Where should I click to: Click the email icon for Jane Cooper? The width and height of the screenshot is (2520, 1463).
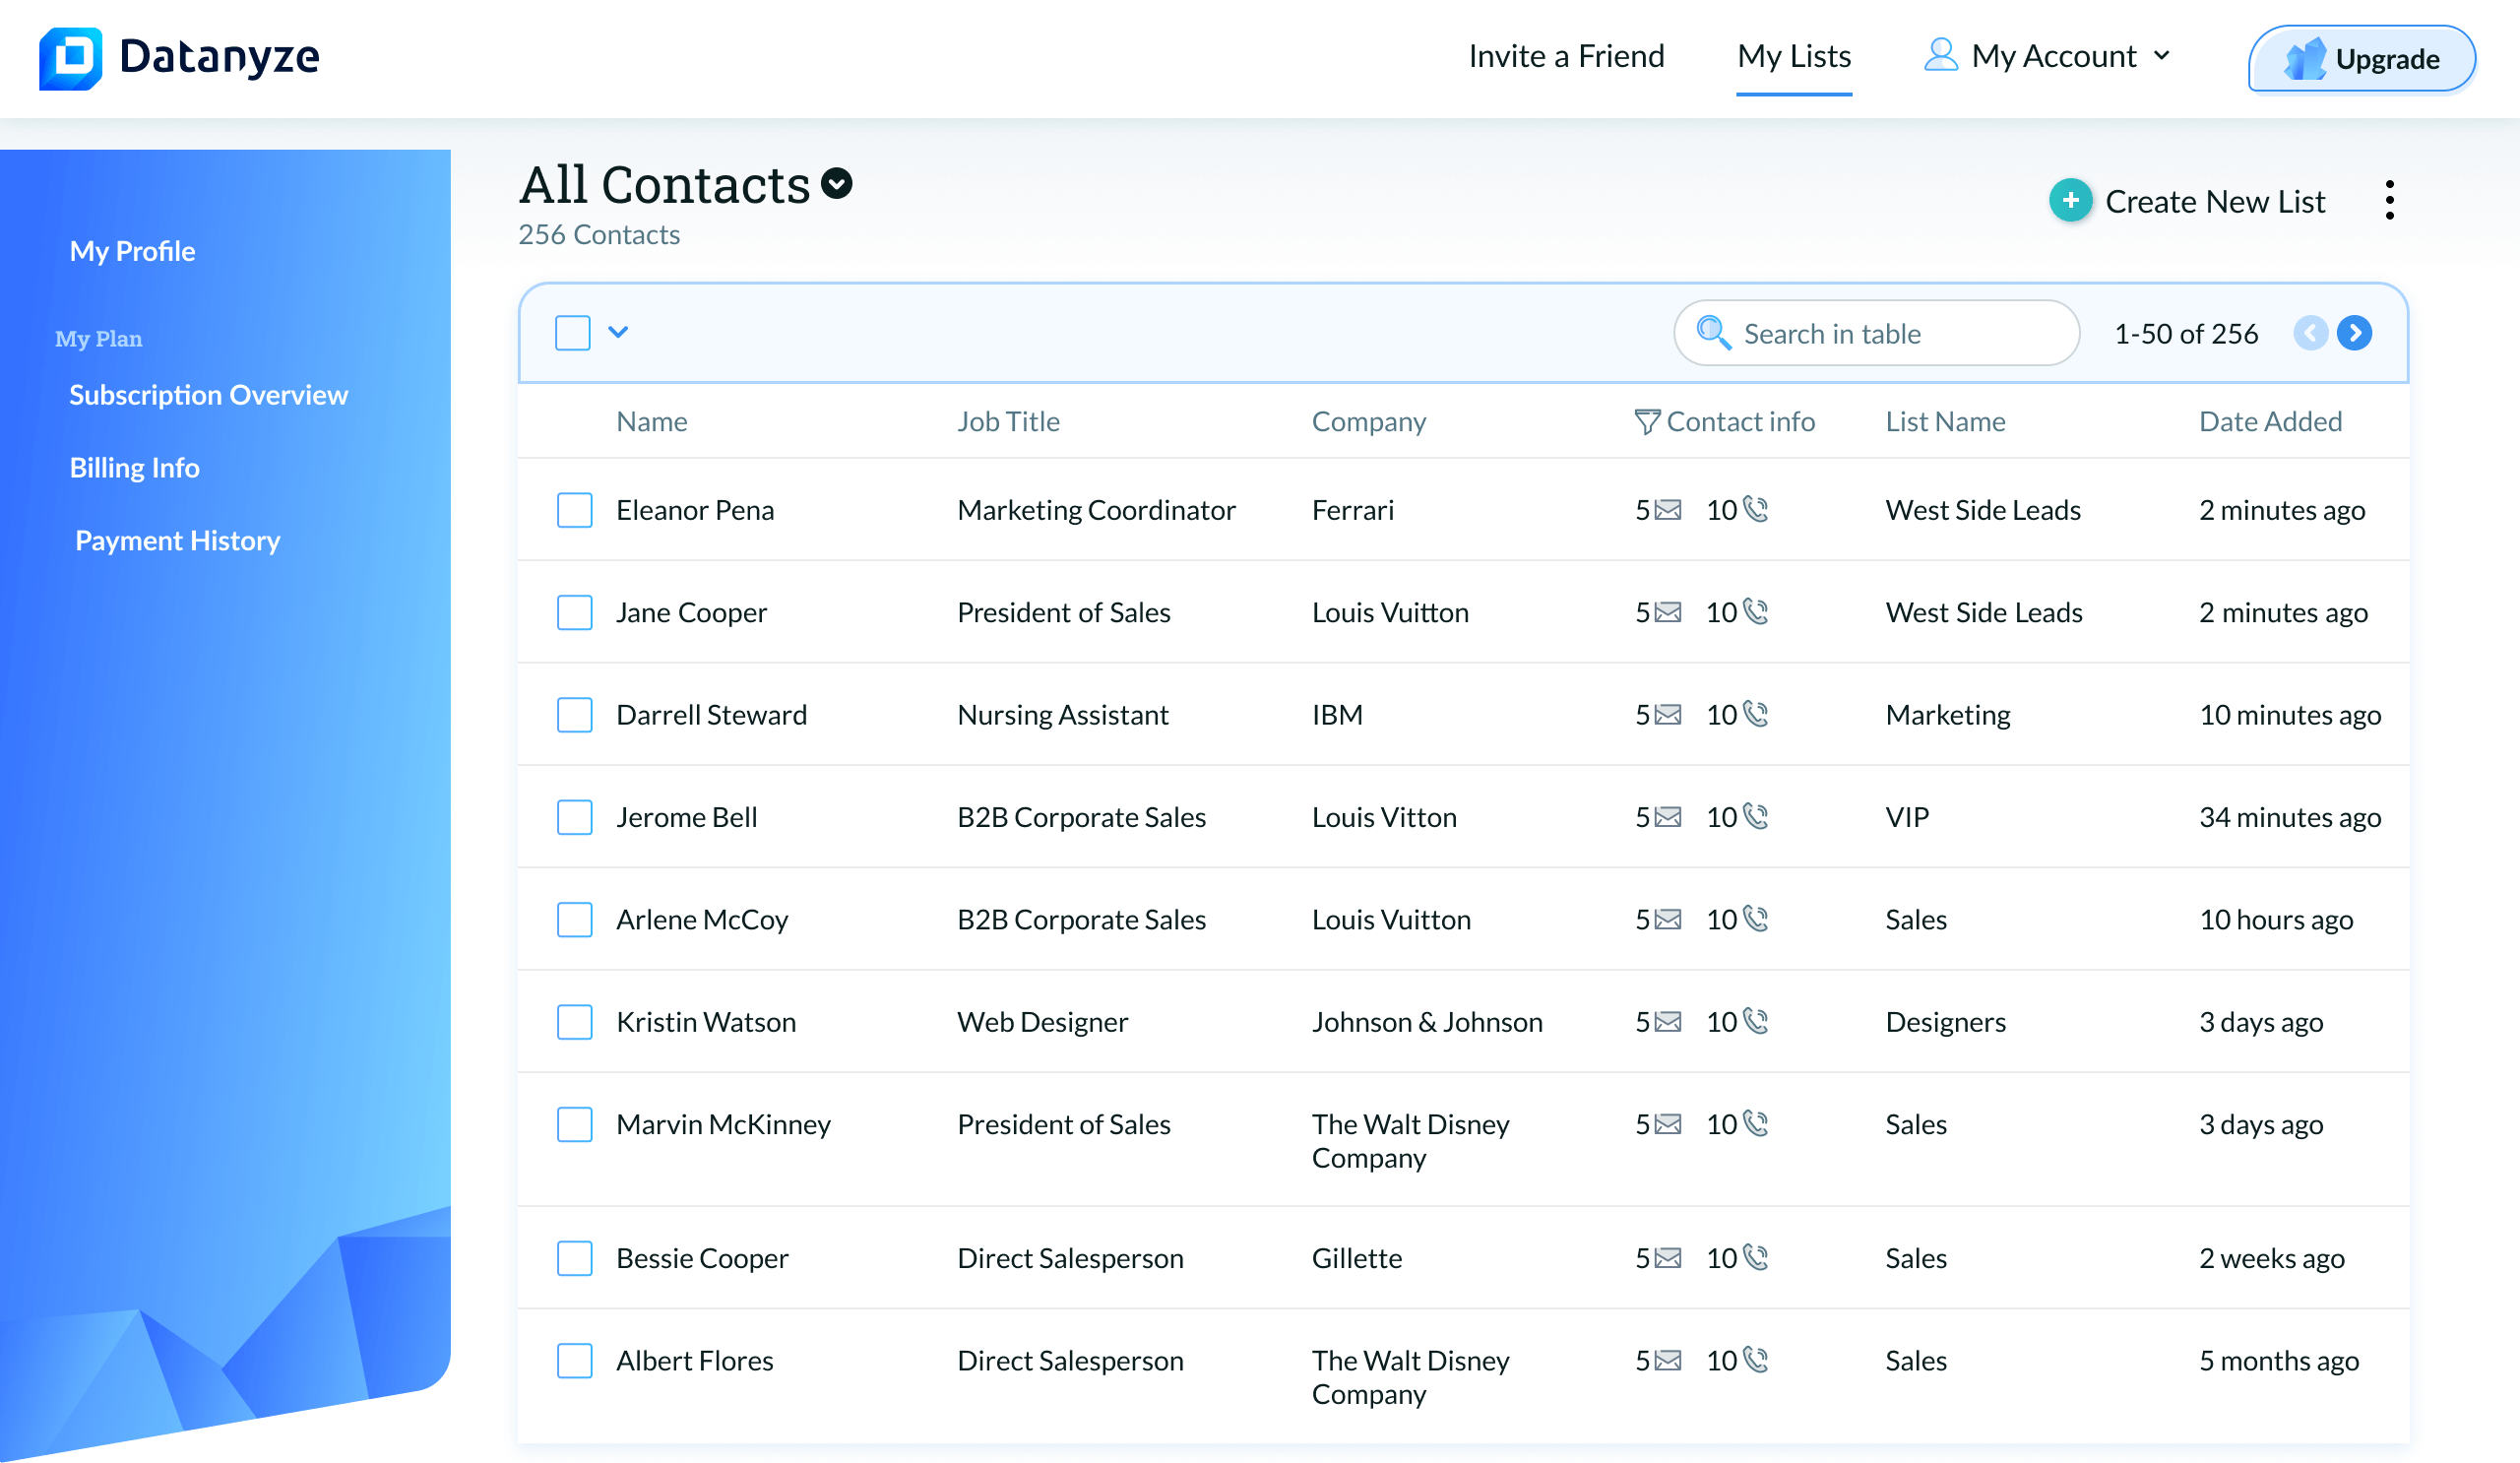pos(1668,613)
